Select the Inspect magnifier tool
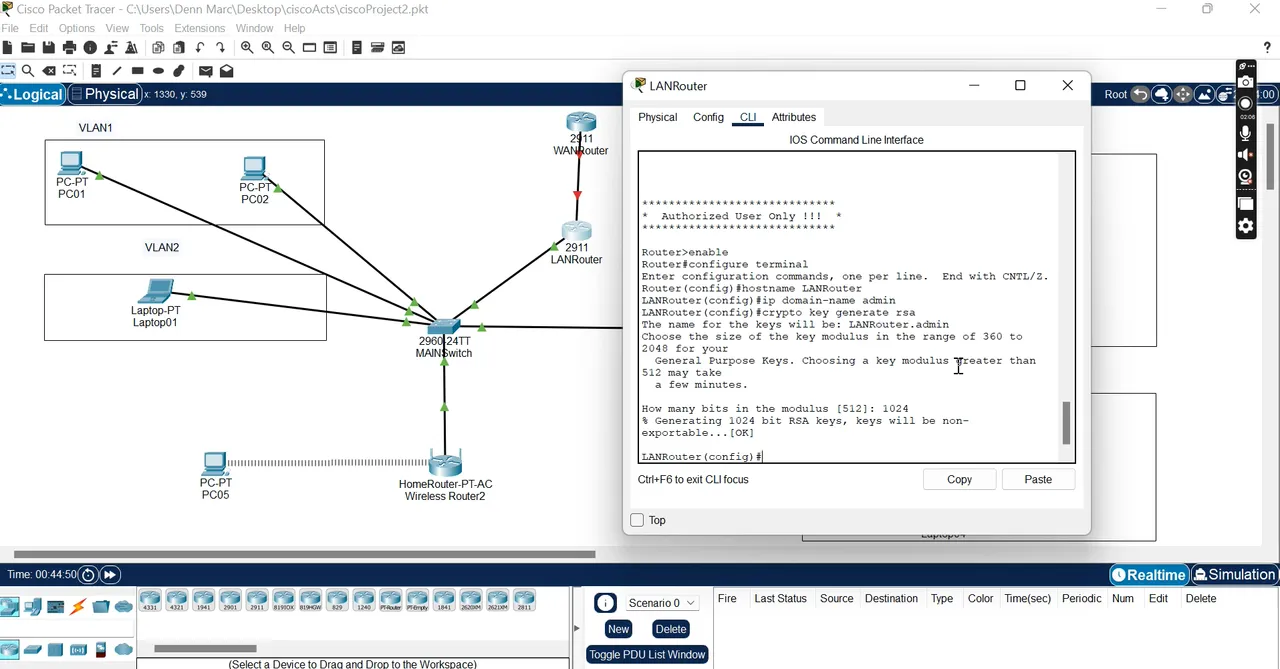The width and height of the screenshot is (1280, 669). tap(28, 71)
